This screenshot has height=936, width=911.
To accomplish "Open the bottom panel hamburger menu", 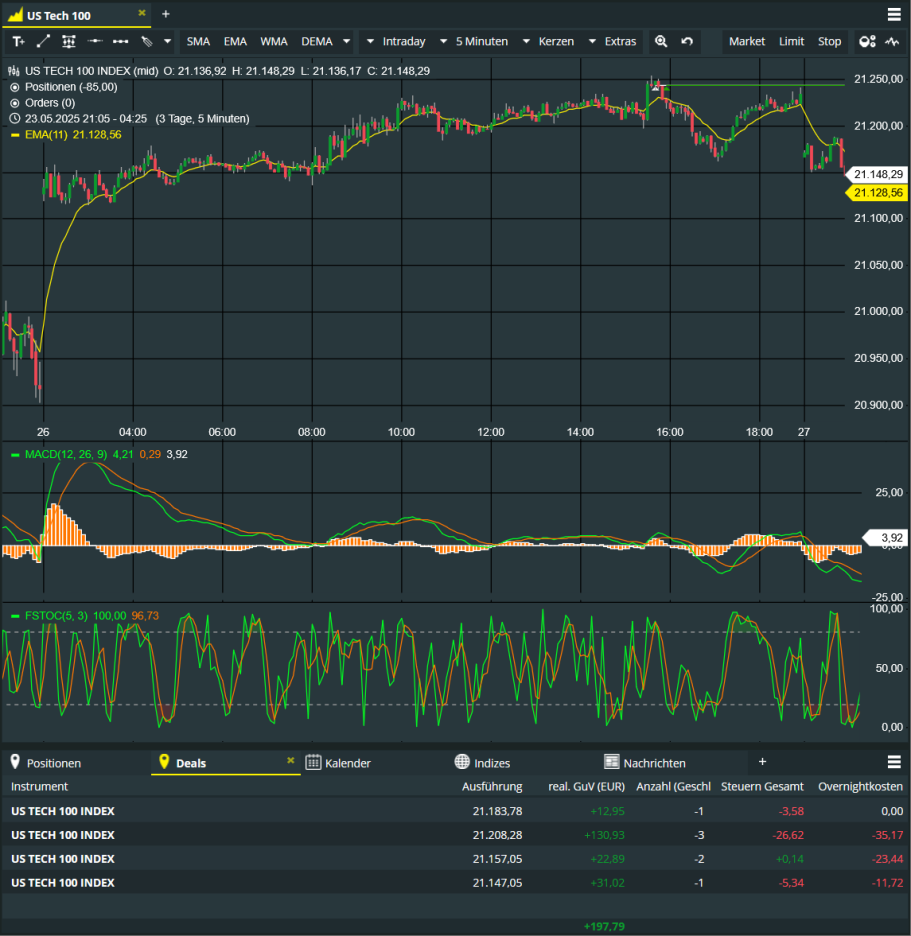I will 894,762.
